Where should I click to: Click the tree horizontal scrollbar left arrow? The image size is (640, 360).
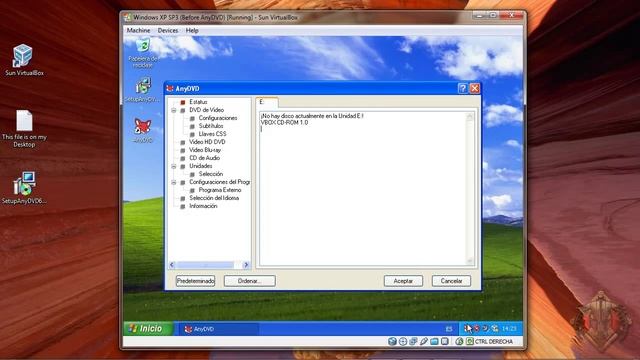point(172,265)
